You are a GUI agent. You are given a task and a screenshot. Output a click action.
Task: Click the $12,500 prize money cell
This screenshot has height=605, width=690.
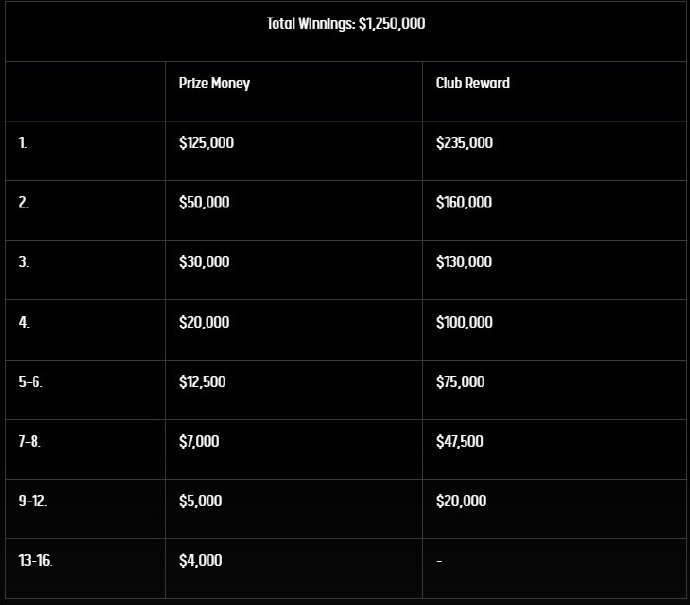point(202,382)
